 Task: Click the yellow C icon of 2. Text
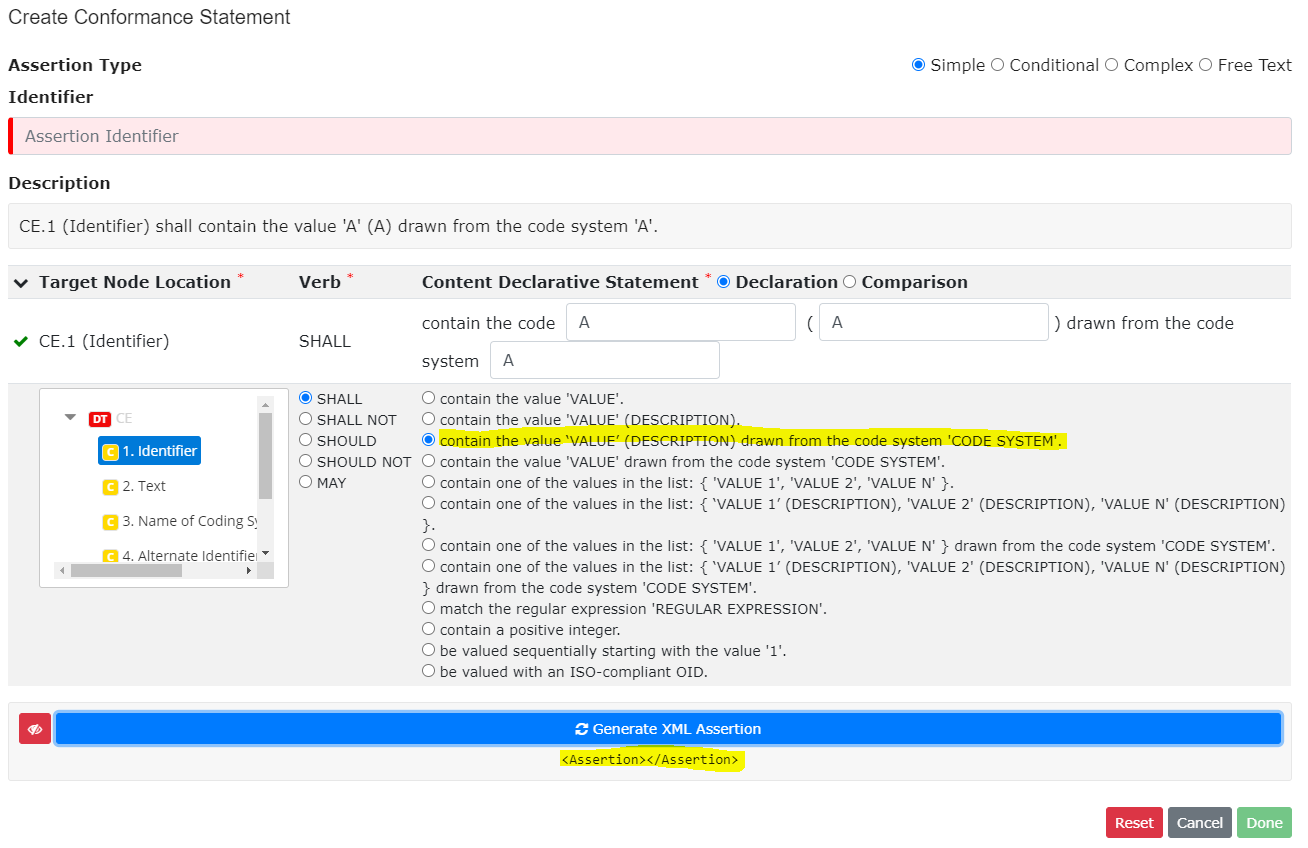[111, 487]
